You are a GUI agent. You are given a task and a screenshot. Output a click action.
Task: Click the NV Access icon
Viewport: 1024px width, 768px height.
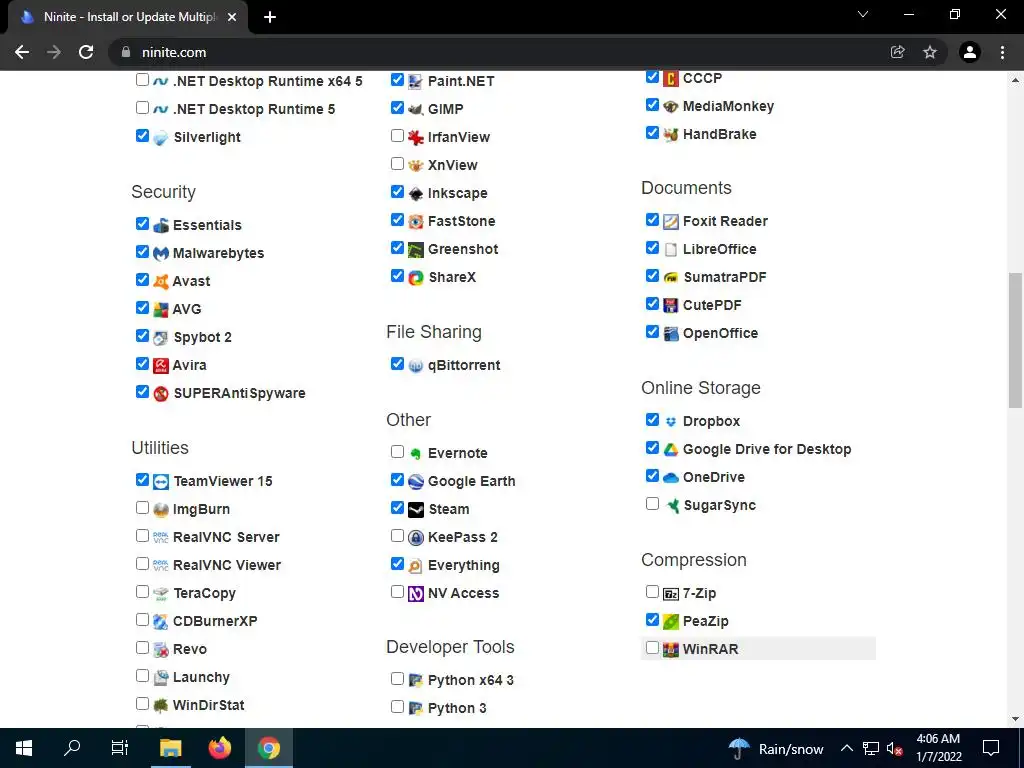pyautogui.click(x=416, y=594)
